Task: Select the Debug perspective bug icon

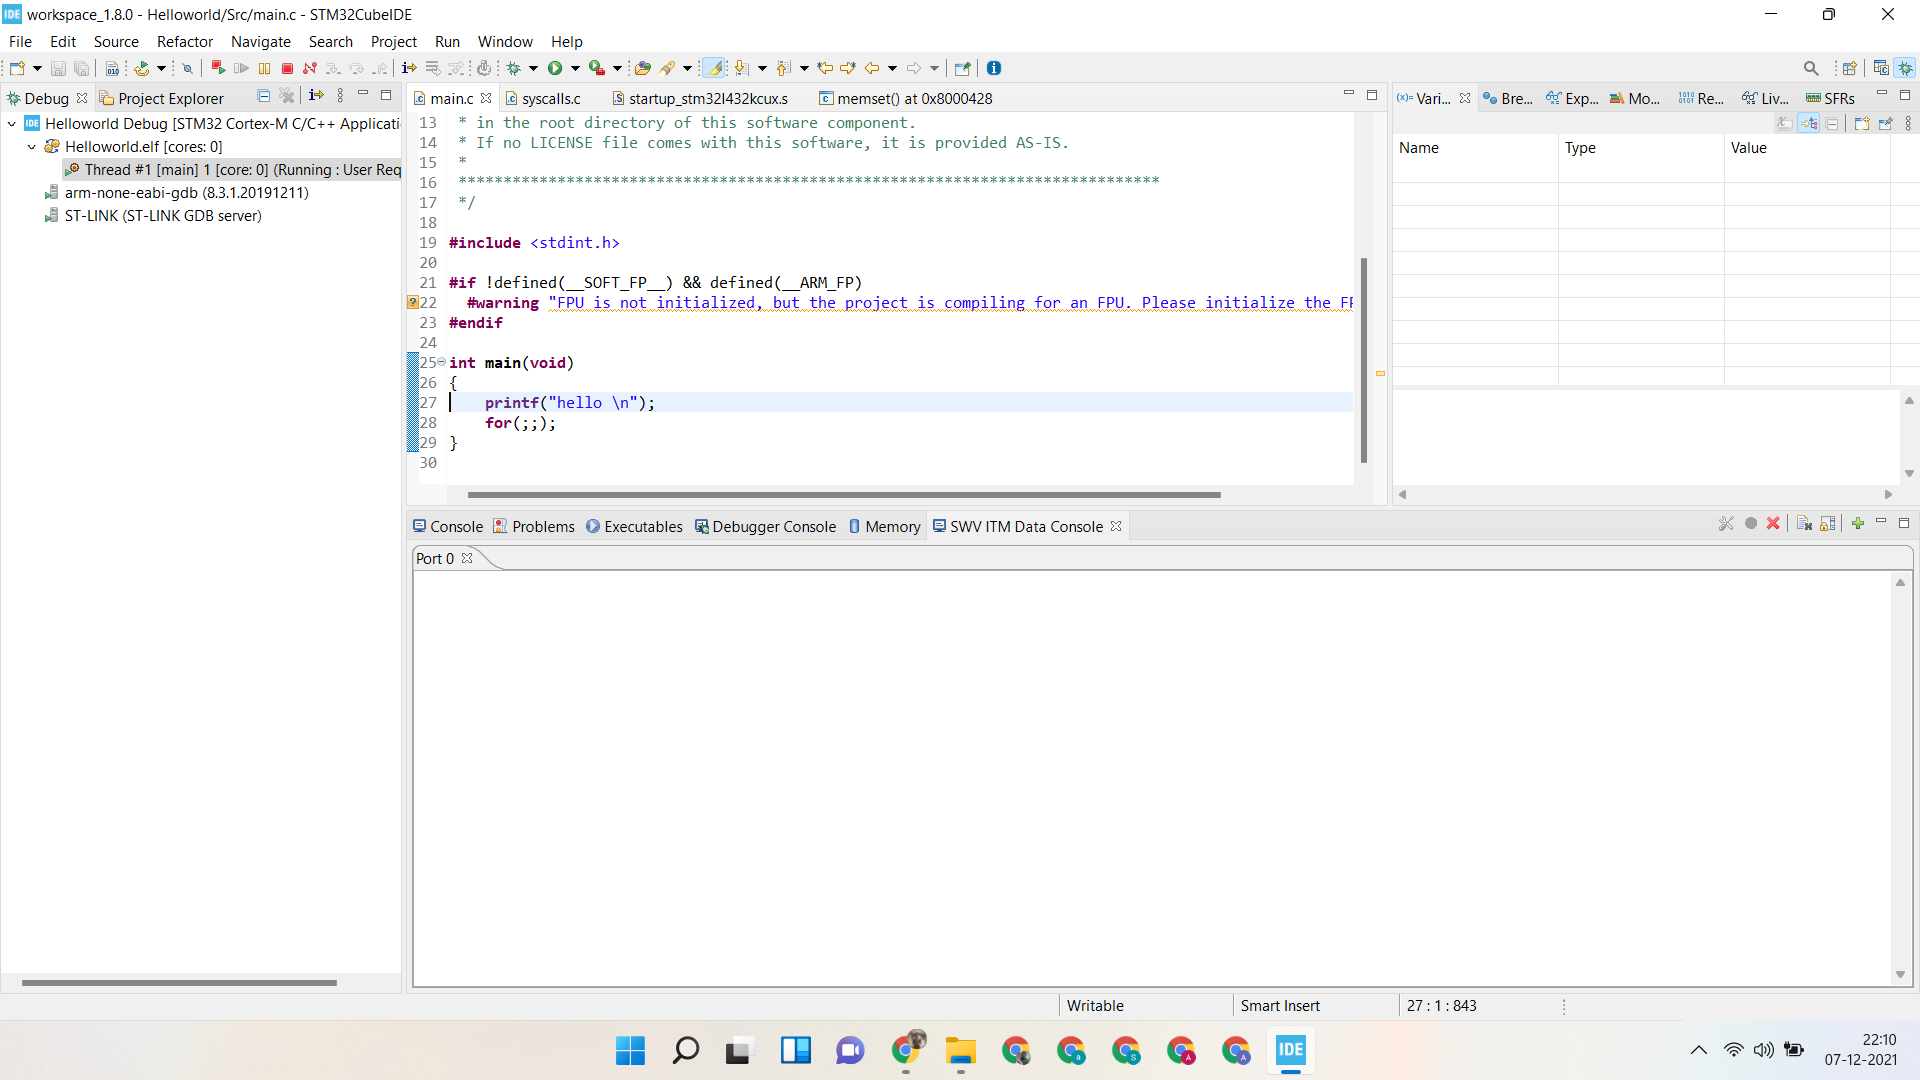Action: click(1906, 68)
